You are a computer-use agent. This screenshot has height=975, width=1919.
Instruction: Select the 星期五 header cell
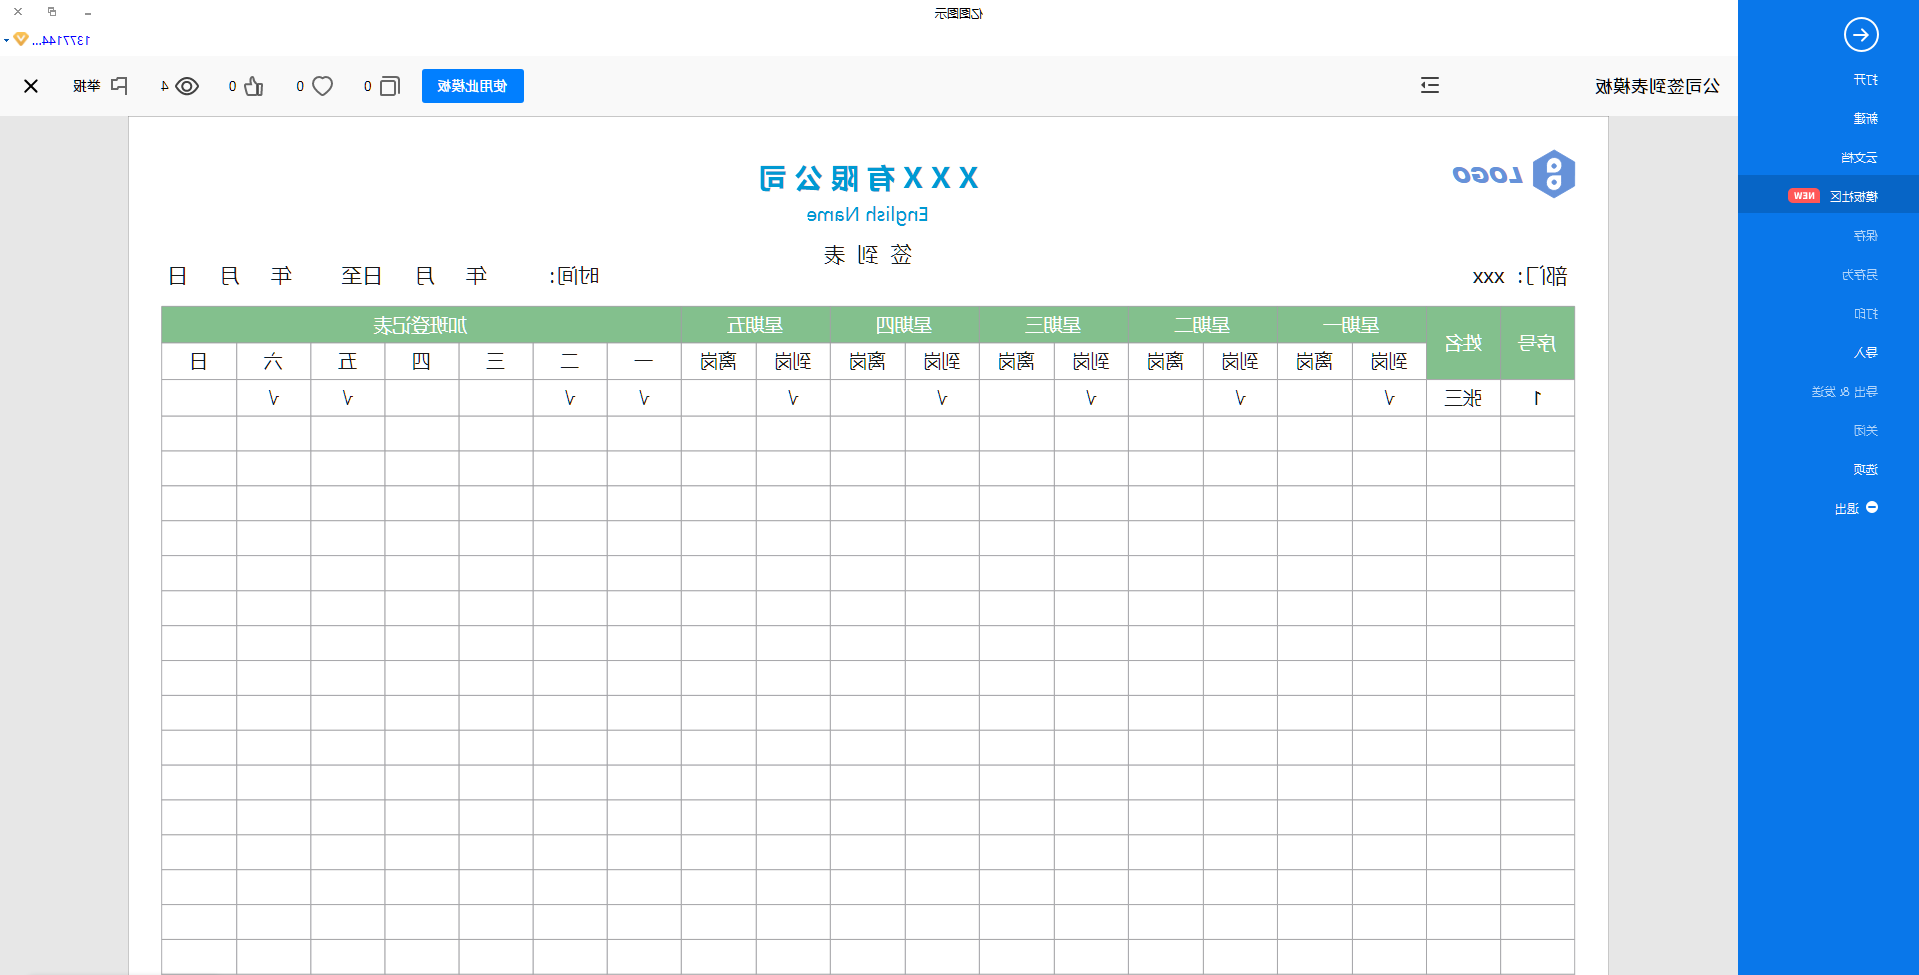click(756, 325)
